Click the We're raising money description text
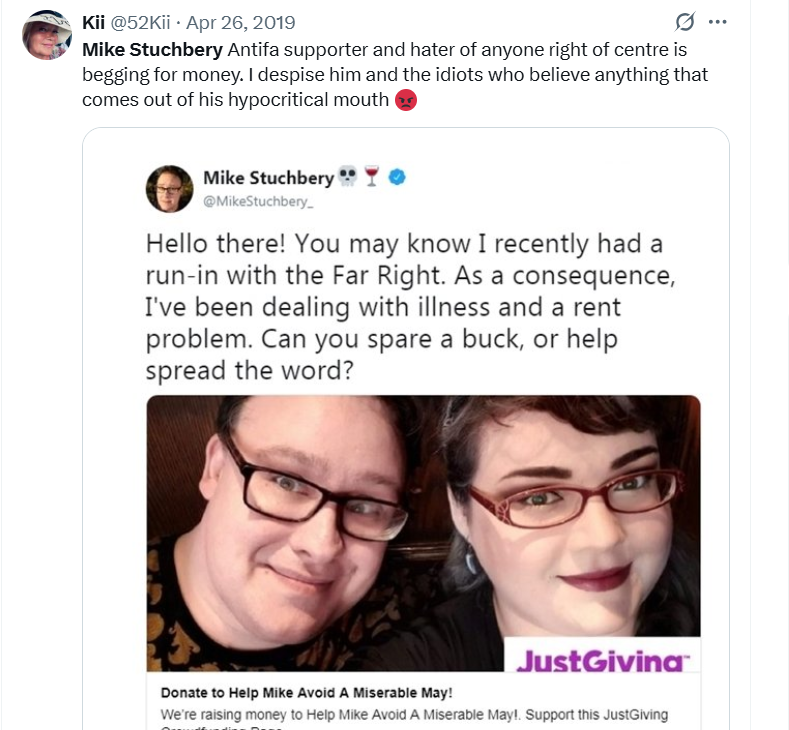This screenshot has width=789, height=730. 414,714
